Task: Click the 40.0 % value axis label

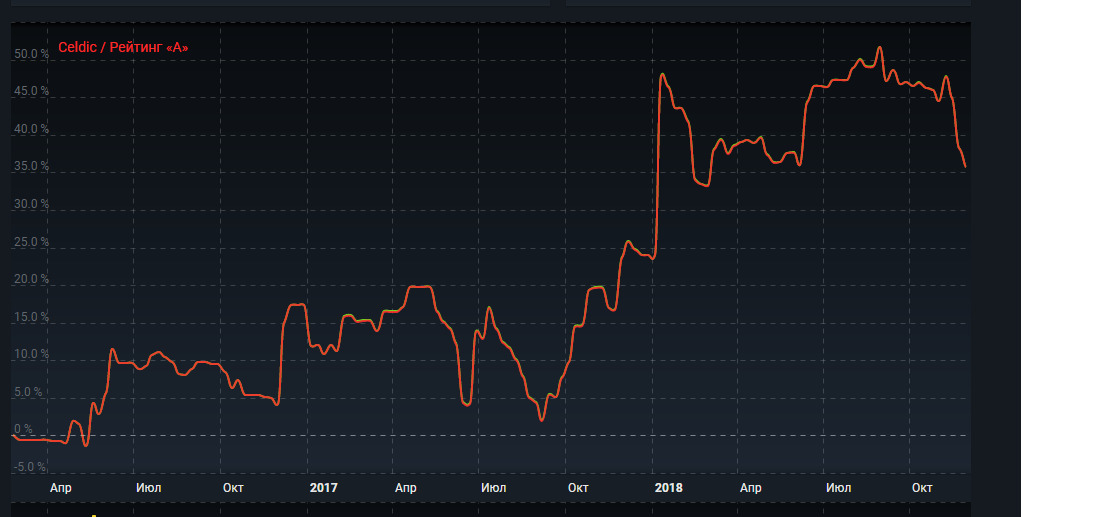Action: 30,129
